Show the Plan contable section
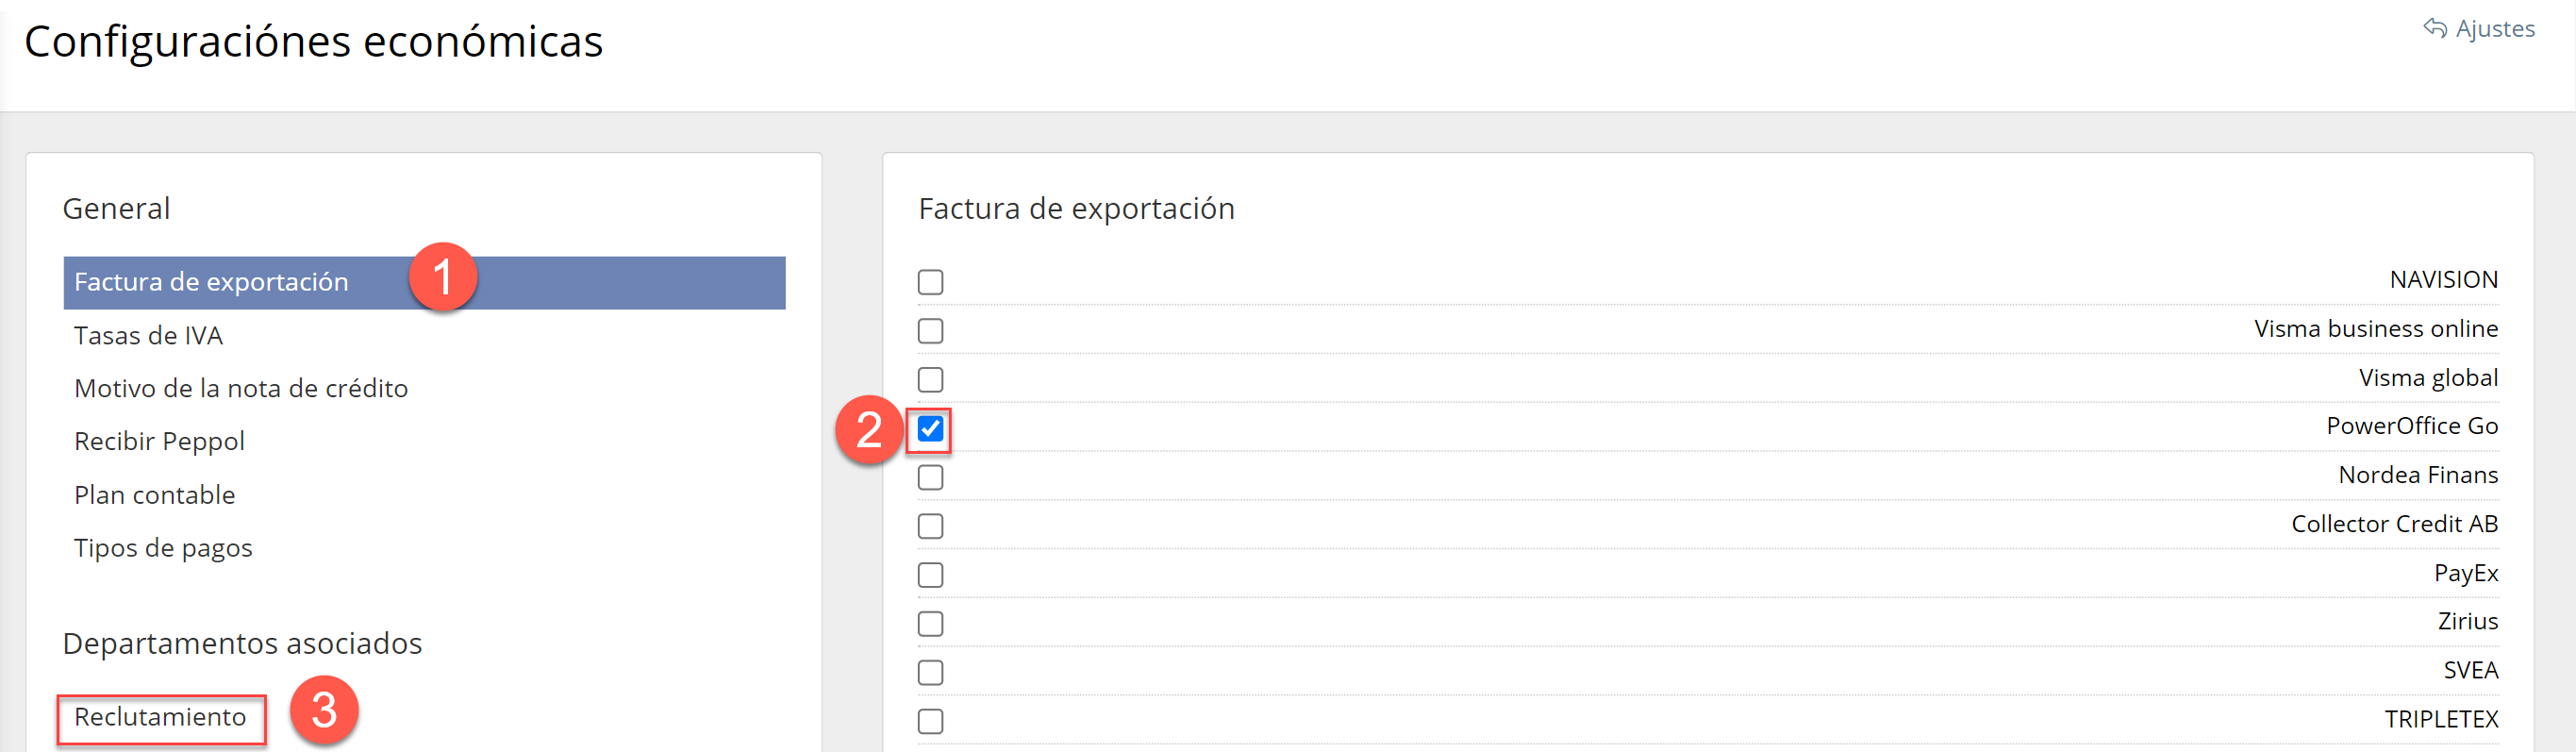The height and width of the screenshot is (752, 2576). pos(154,495)
